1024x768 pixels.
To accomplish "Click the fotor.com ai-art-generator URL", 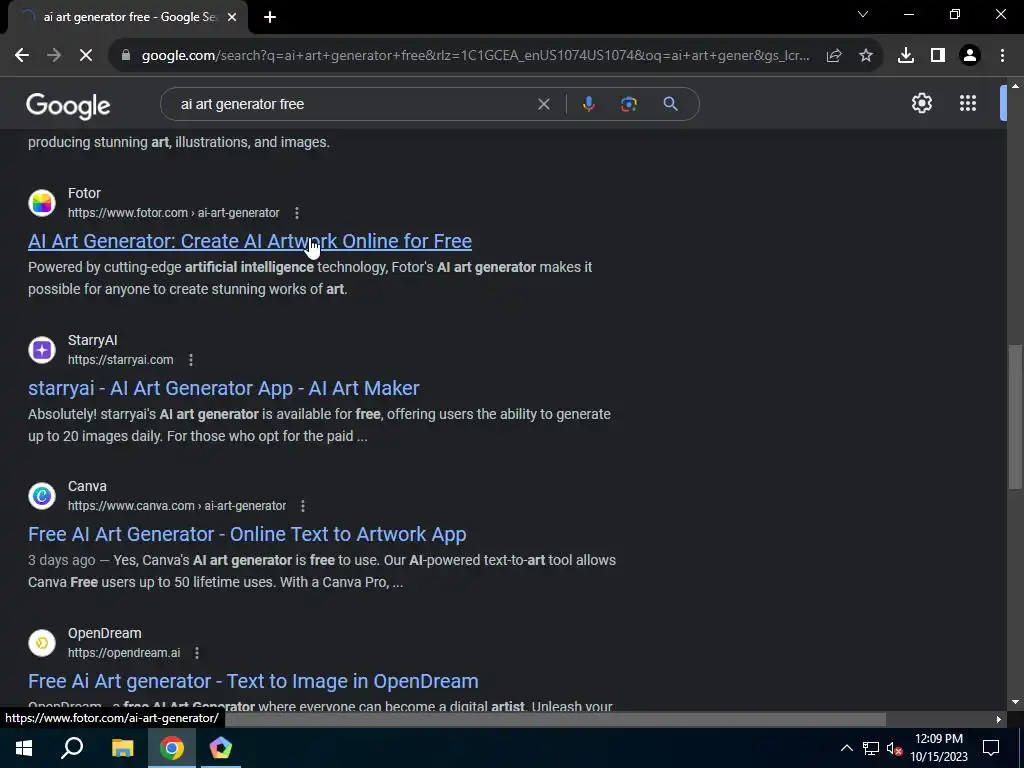I will [x=173, y=213].
